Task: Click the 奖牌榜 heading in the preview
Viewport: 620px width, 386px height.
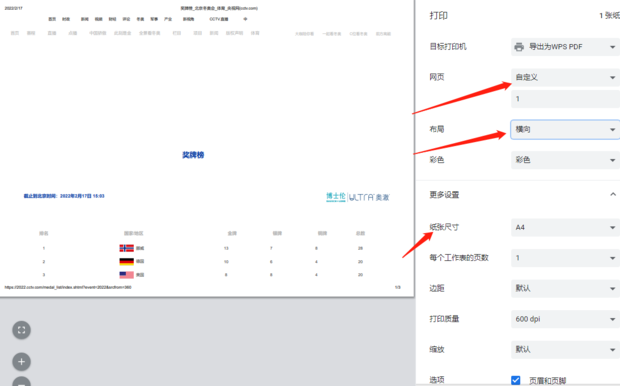Action: pos(193,155)
